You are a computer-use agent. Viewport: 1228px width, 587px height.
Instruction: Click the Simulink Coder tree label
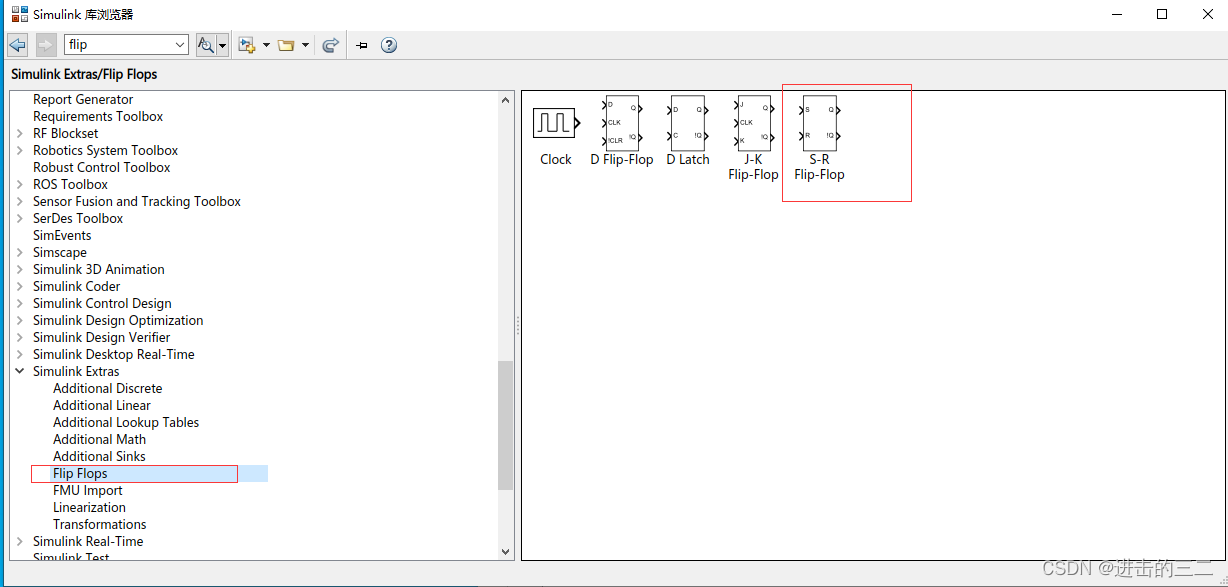[x=77, y=286]
